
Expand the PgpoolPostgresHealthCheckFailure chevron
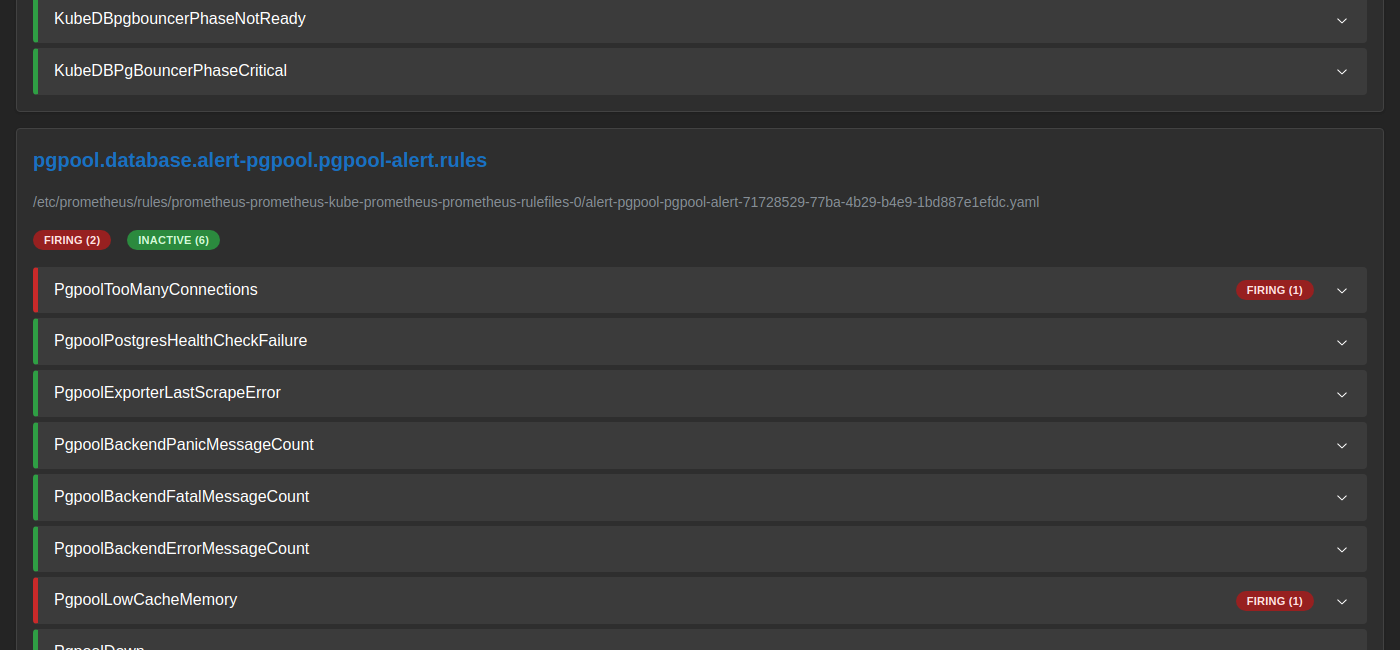[1342, 342]
